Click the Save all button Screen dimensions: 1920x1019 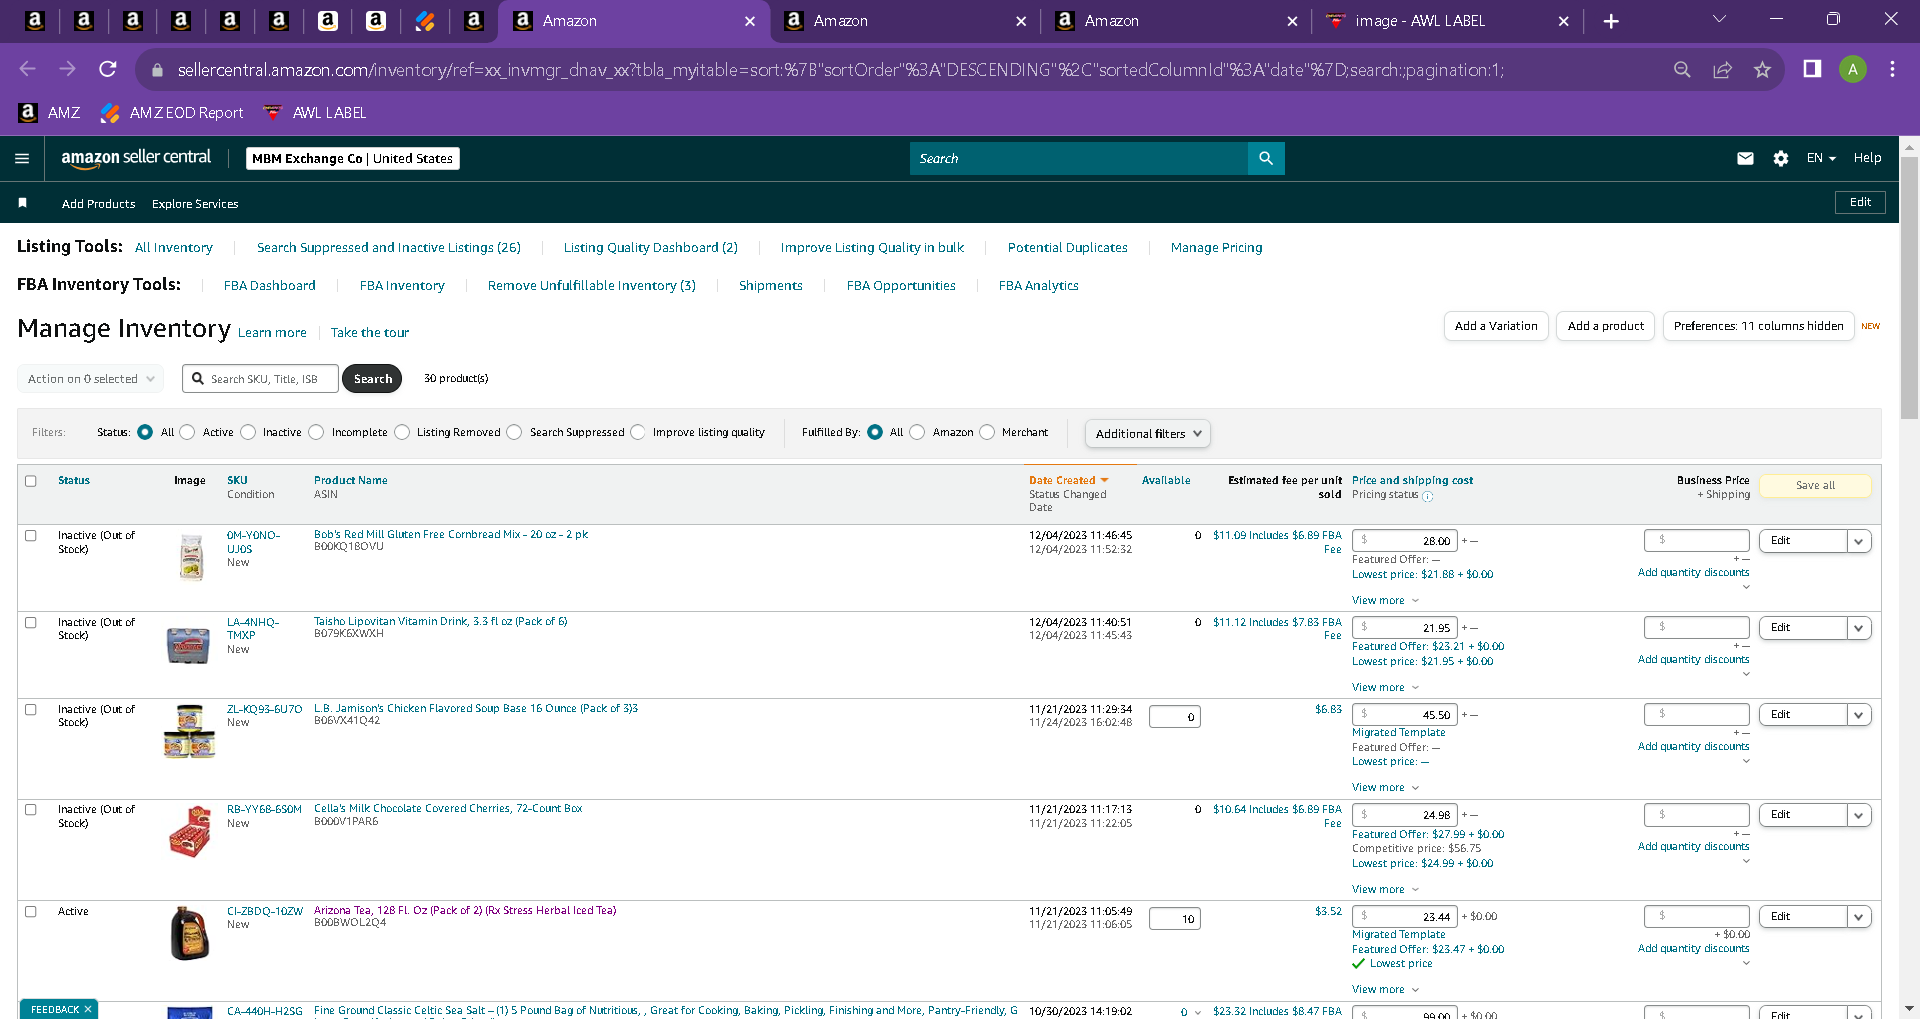coord(1815,485)
